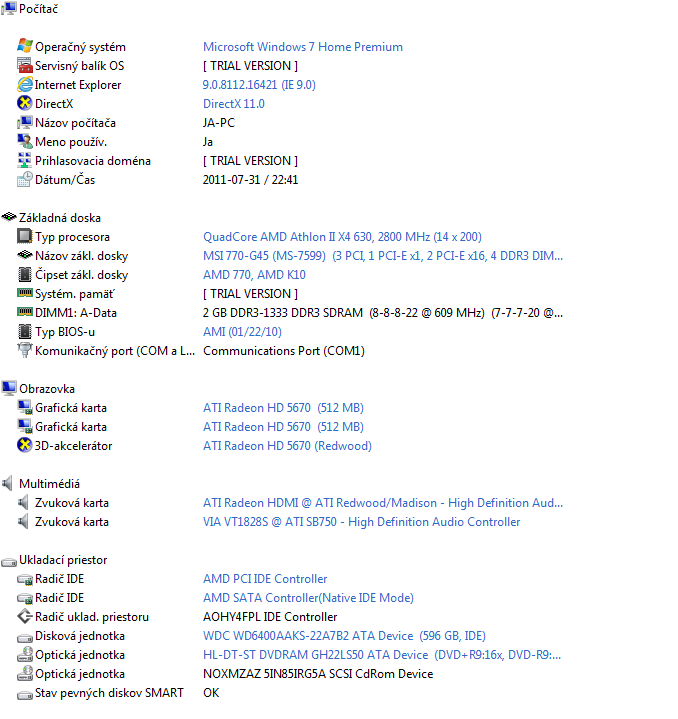The image size is (678, 719).
Task: Click the Základná doska motherboard icon
Action: (x=9, y=217)
